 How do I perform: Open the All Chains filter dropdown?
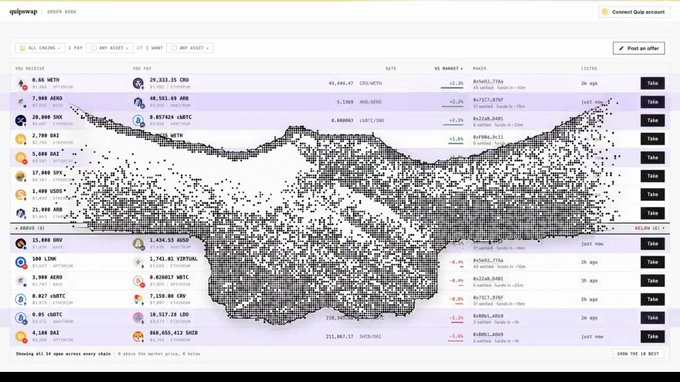click(40, 48)
